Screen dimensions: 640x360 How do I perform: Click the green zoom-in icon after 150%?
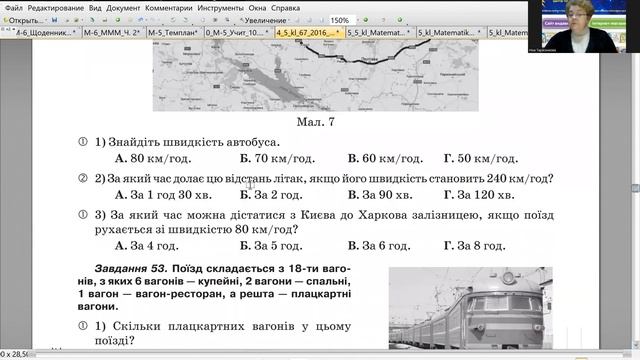coord(365,20)
